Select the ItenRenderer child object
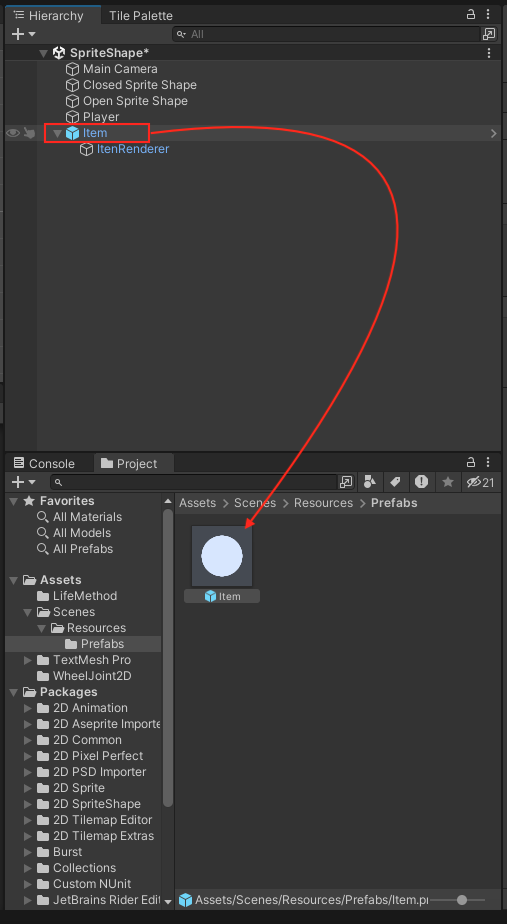The height and width of the screenshot is (924, 507). pyautogui.click(x=133, y=149)
